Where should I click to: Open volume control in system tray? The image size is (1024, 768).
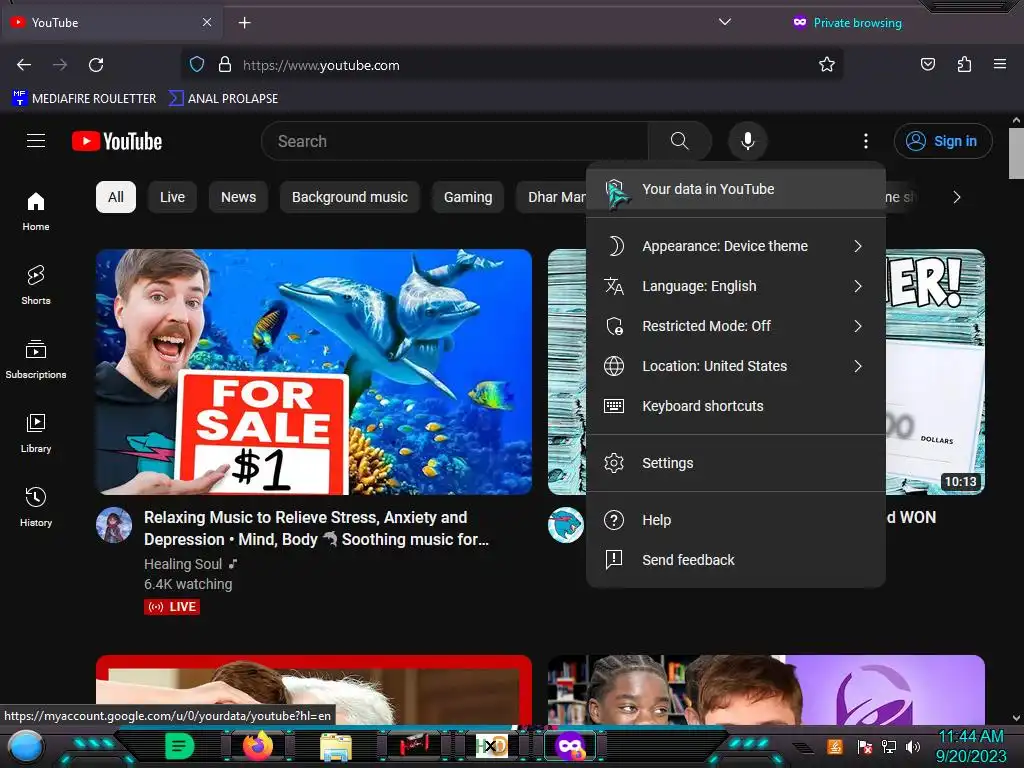coord(913,746)
